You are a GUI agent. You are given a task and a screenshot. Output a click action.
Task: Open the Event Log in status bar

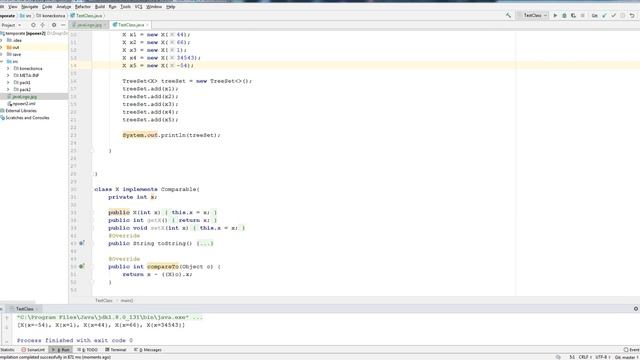[x=631, y=350]
